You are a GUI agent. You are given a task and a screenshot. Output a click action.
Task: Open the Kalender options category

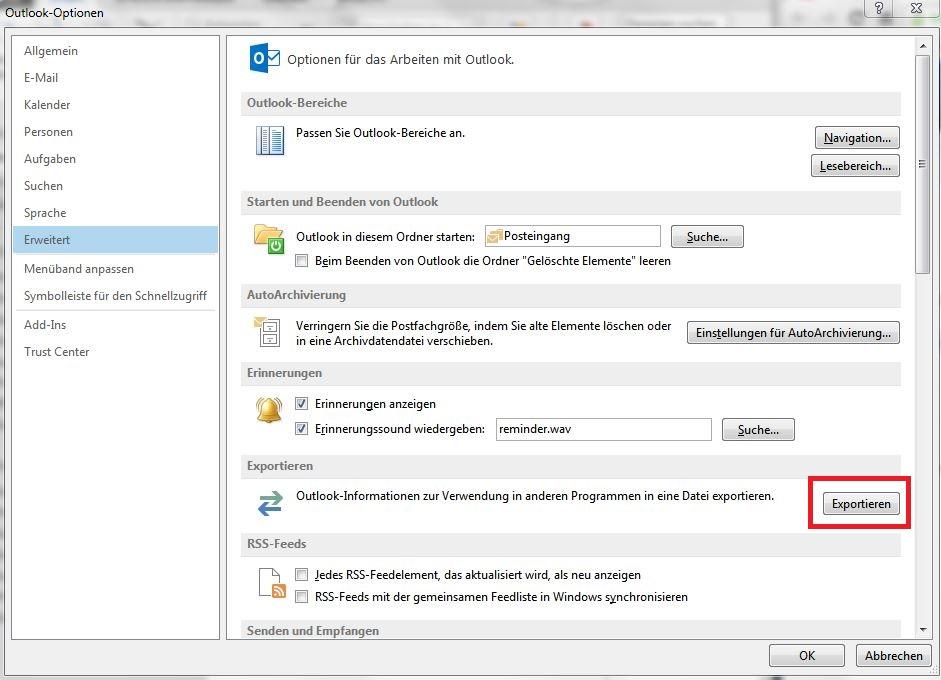[x=47, y=105]
